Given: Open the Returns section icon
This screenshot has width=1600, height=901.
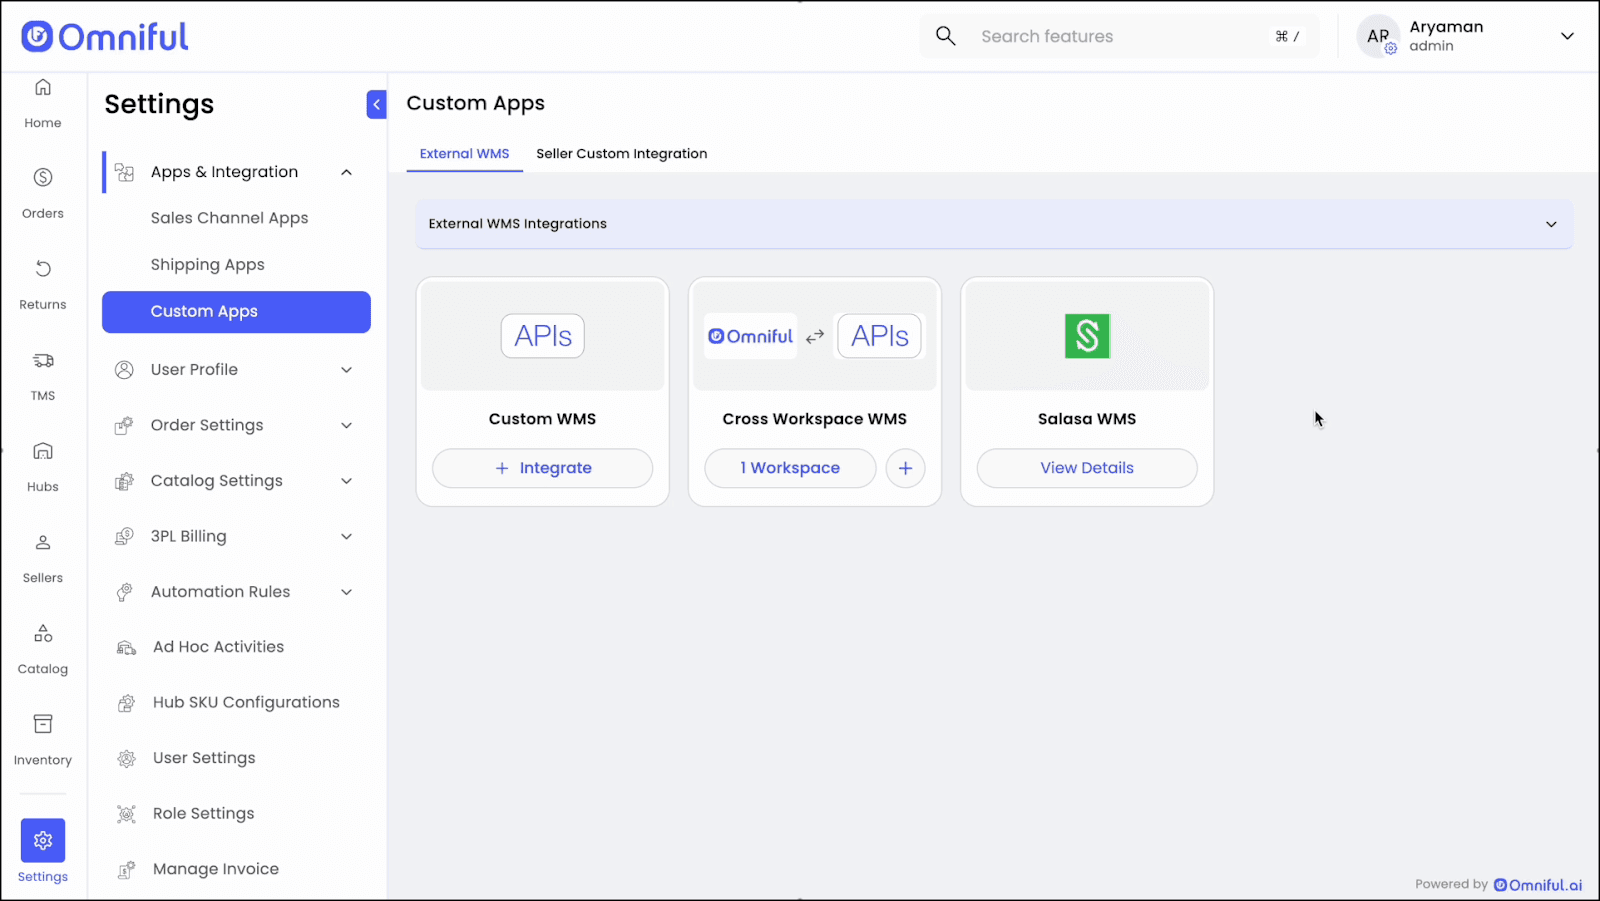Looking at the screenshot, I should point(43,269).
